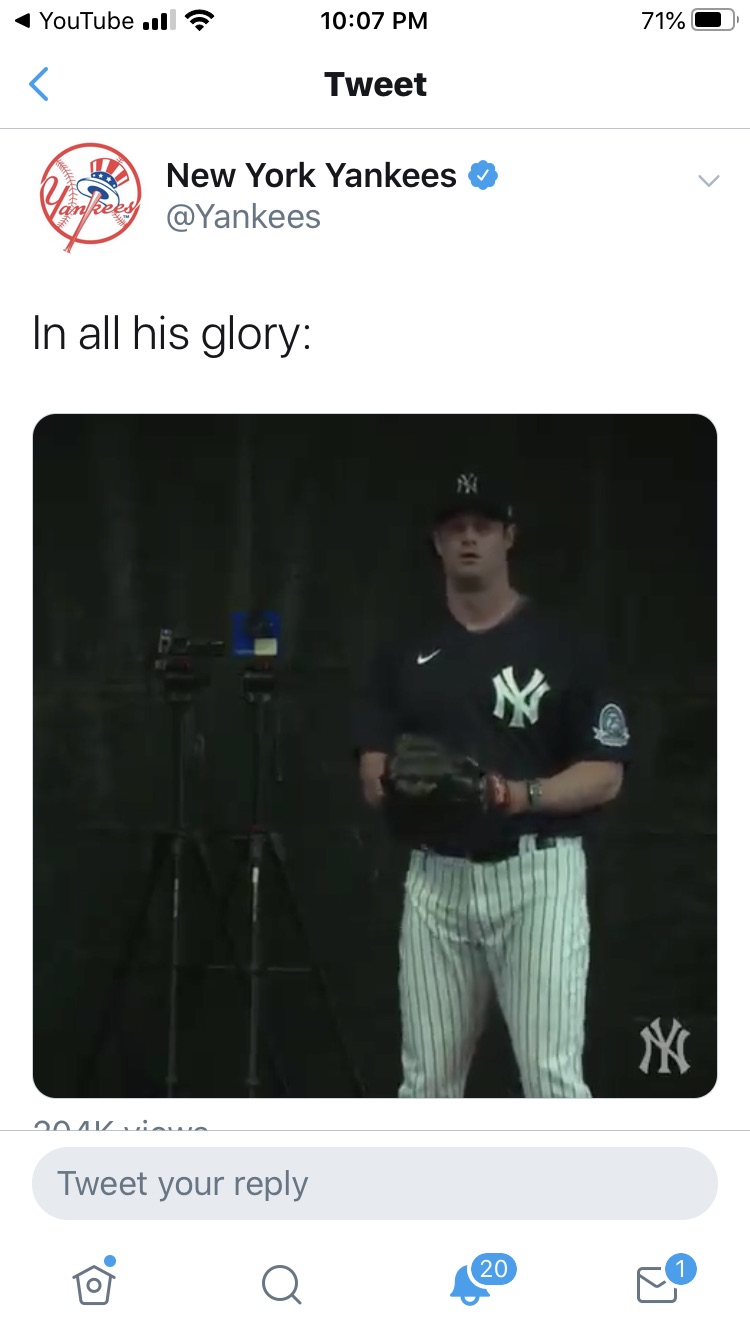Tap the NY watermark in video
Image resolution: width=750 pixels, height=1334 pixels.
(x=665, y=1047)
